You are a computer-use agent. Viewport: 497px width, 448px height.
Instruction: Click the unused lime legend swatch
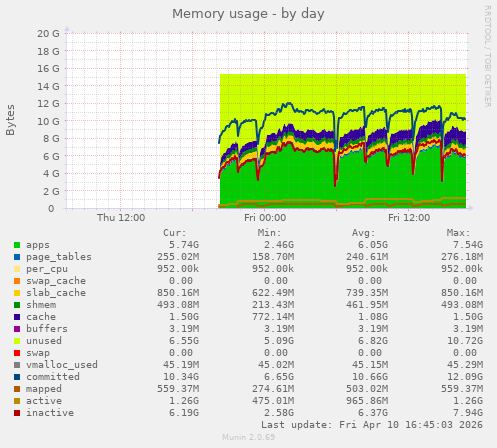[x=17, y=341]
